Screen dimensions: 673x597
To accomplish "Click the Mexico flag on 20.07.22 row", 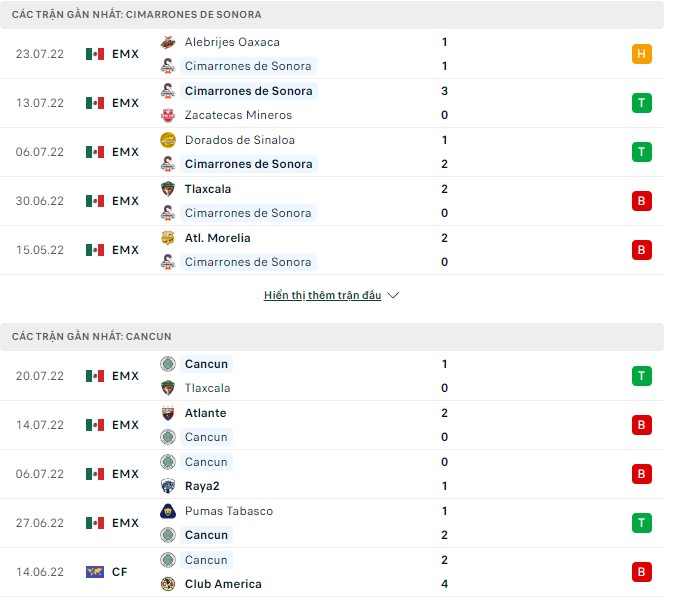I will point(95,376).
